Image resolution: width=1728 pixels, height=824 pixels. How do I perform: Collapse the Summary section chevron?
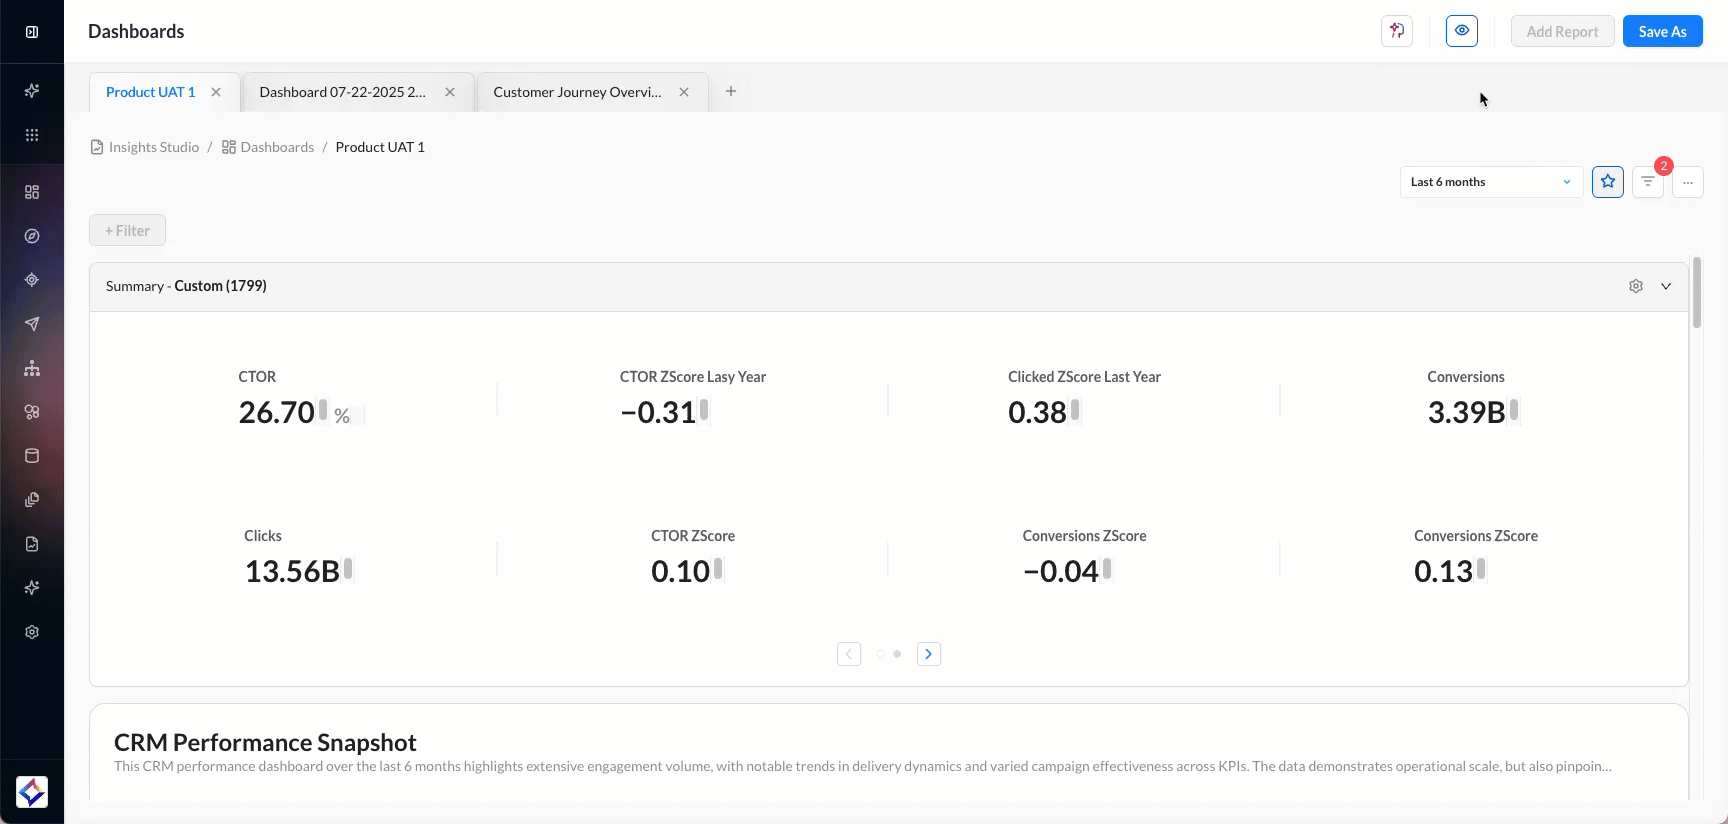tap(1666, 286)
